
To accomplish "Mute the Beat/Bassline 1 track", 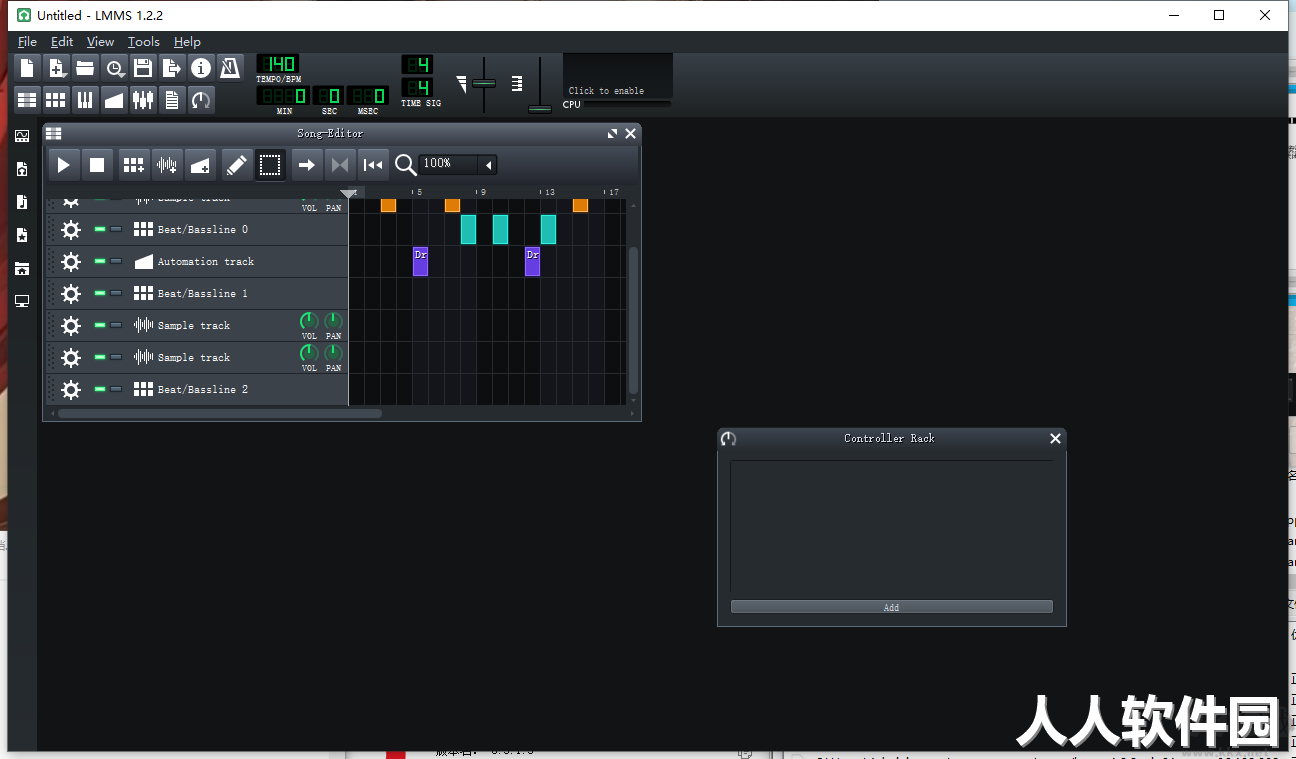I will click(100, 293).
